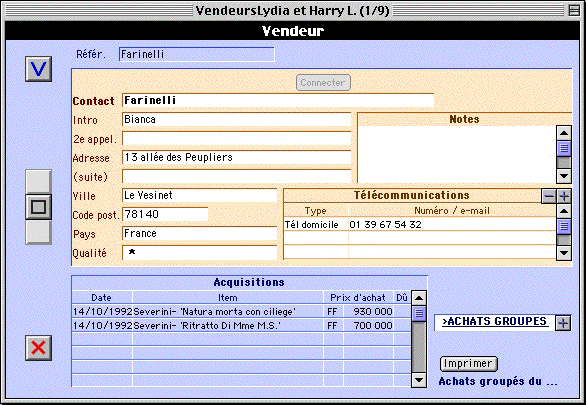Screen dimensions: 586x405
Task: Click the Acquisitions scrollbar thumb
Action: [x=419, y=313]
